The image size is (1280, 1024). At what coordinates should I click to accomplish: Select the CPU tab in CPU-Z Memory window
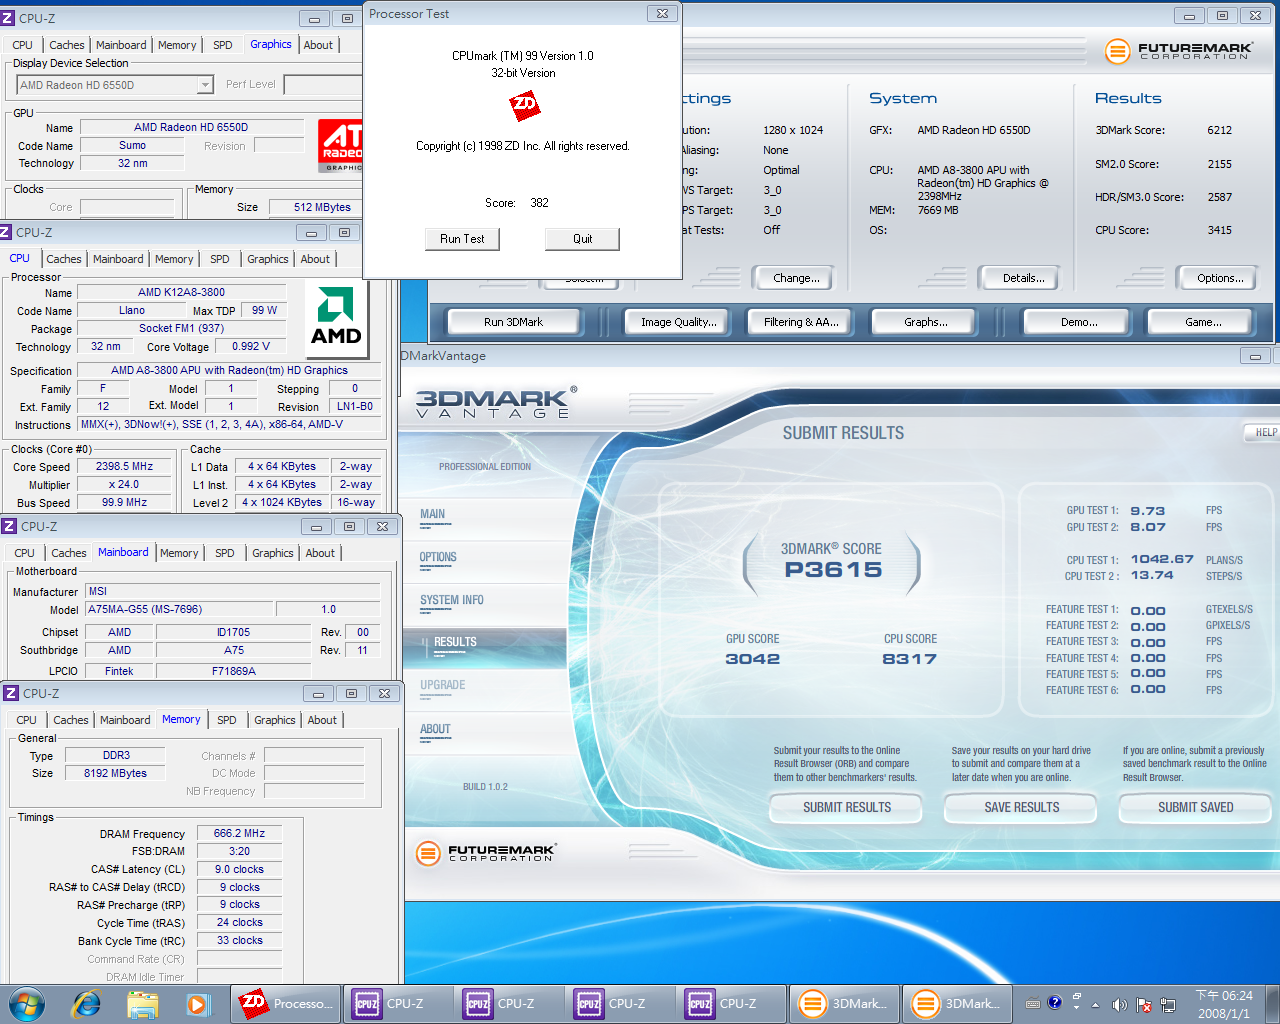coord(27,720)
